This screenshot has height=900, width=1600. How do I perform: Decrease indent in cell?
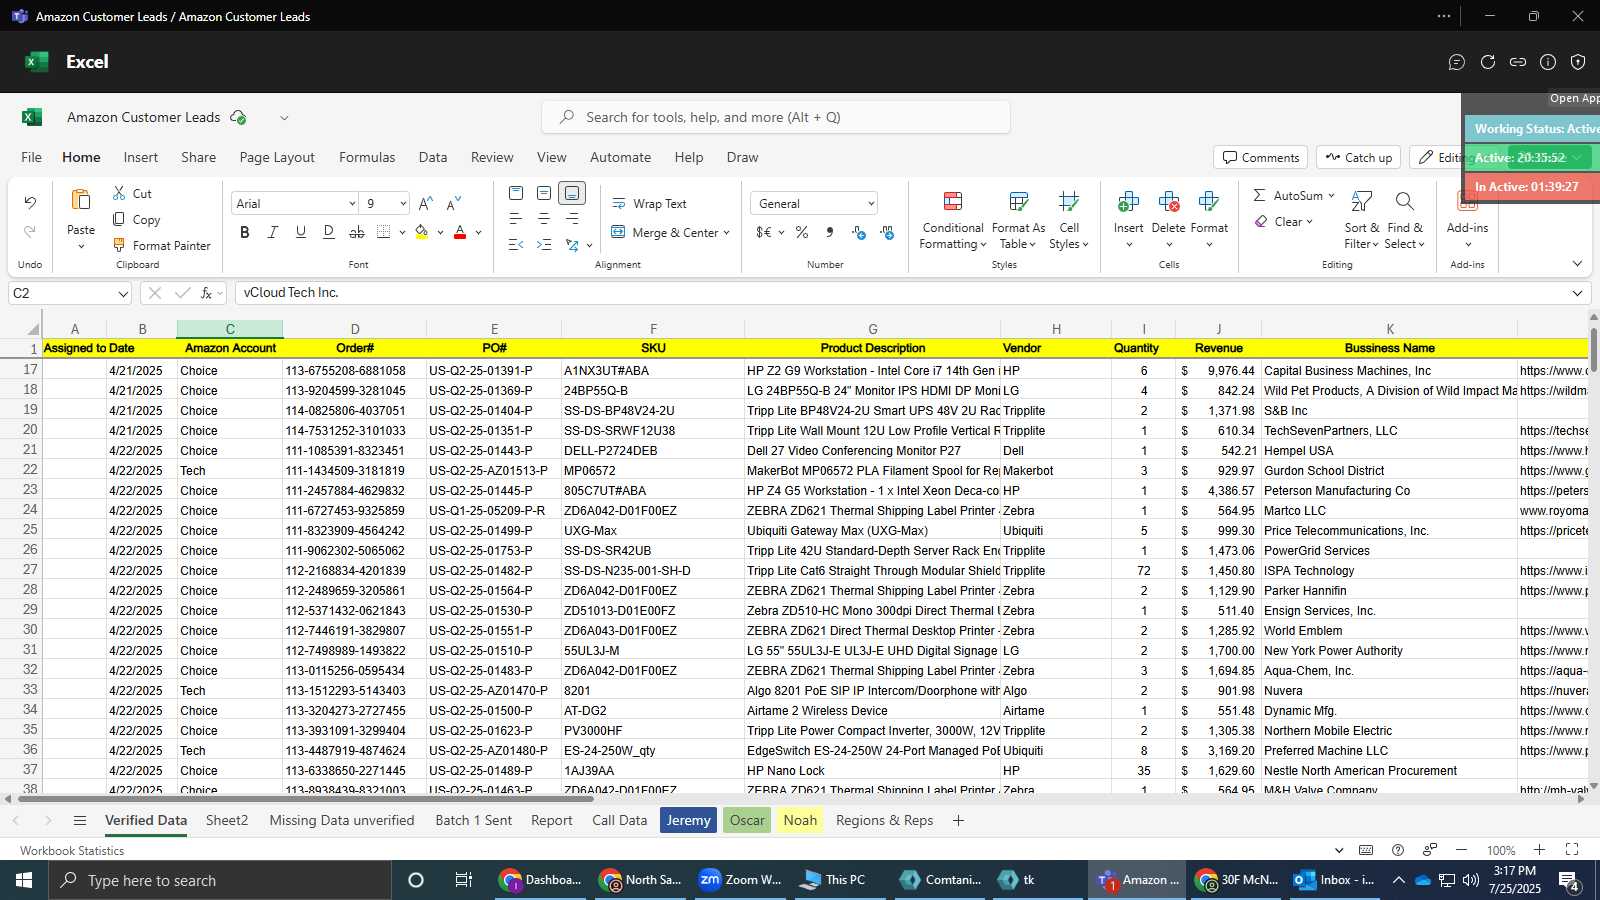[x=516, y=244]
